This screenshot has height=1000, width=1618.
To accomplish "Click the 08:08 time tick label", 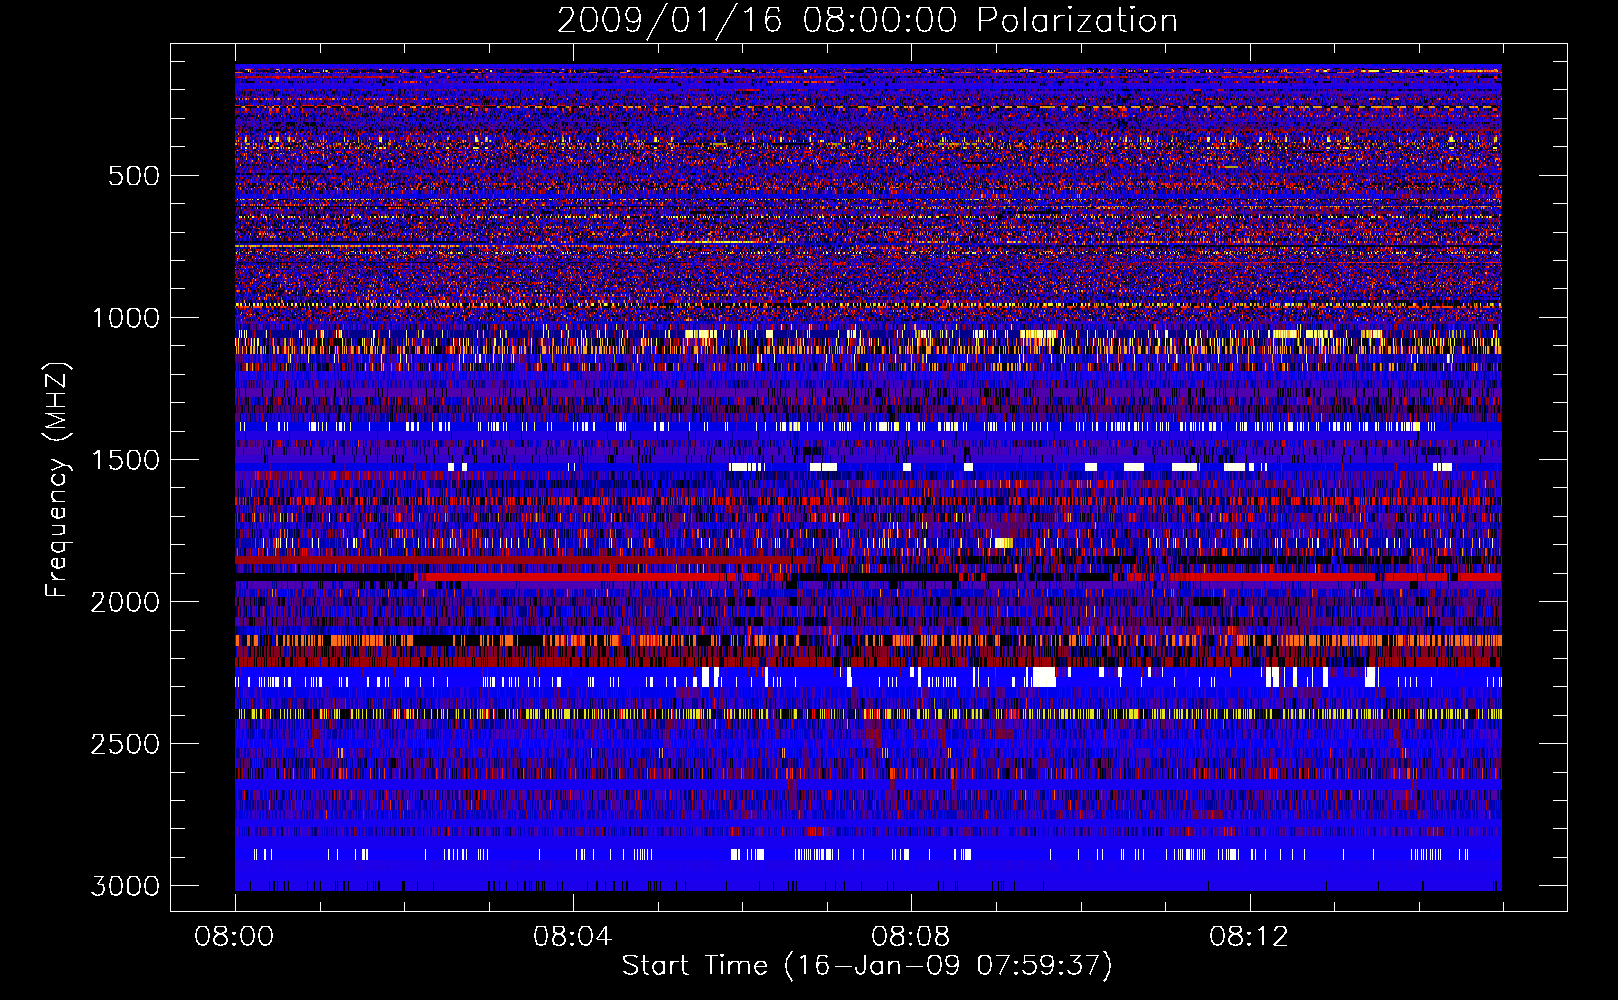I will point(910,937).
